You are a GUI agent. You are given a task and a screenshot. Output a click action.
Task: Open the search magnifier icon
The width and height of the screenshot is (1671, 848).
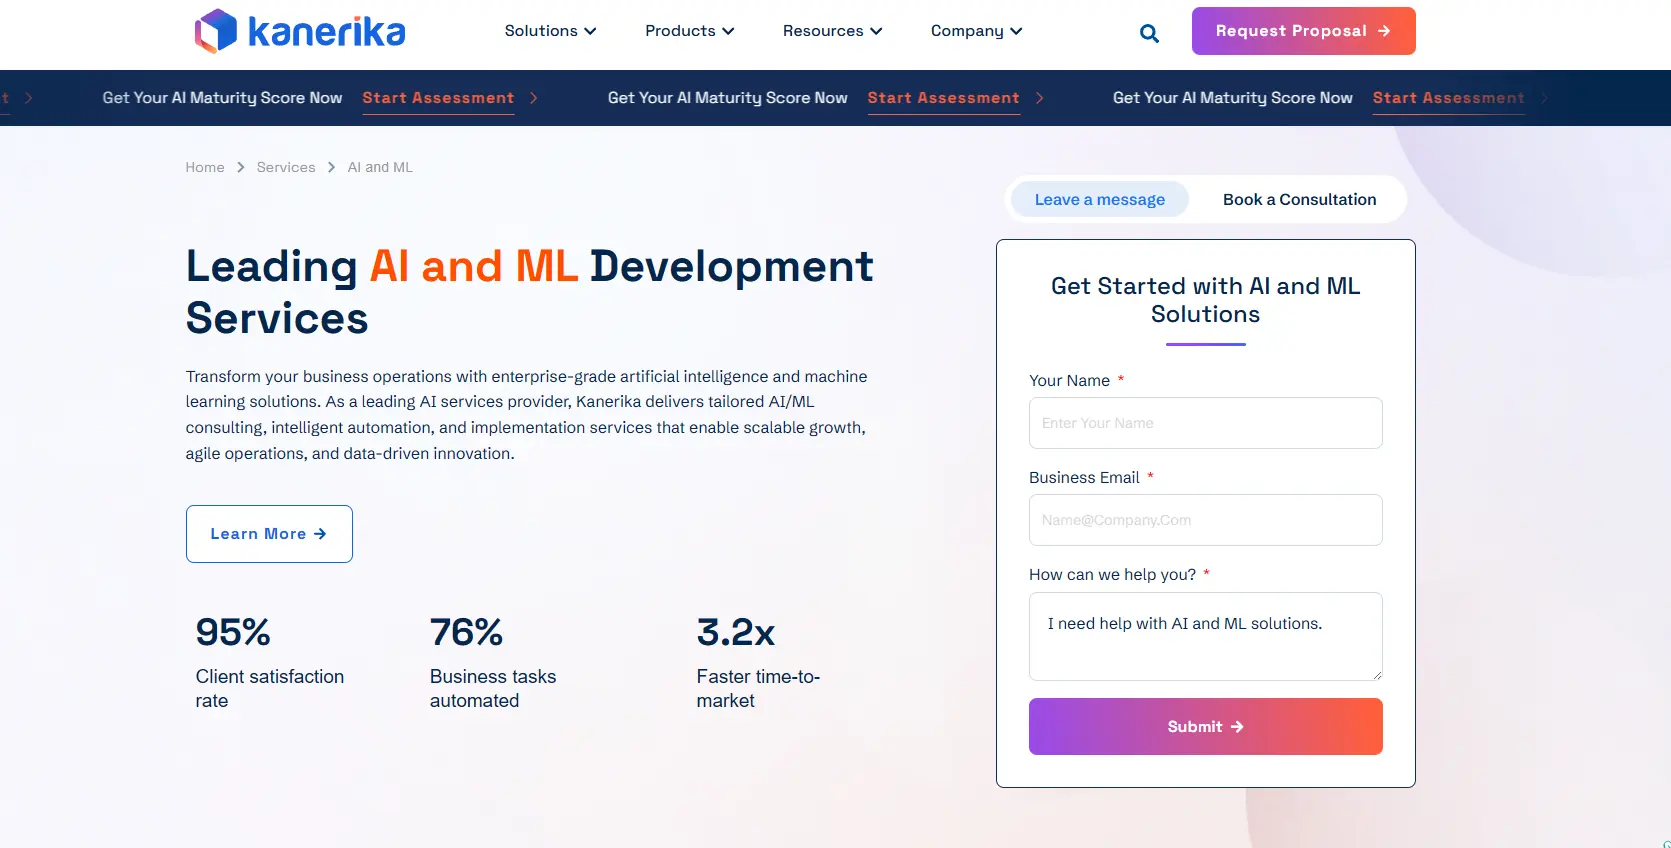(x=1149, y=33)
